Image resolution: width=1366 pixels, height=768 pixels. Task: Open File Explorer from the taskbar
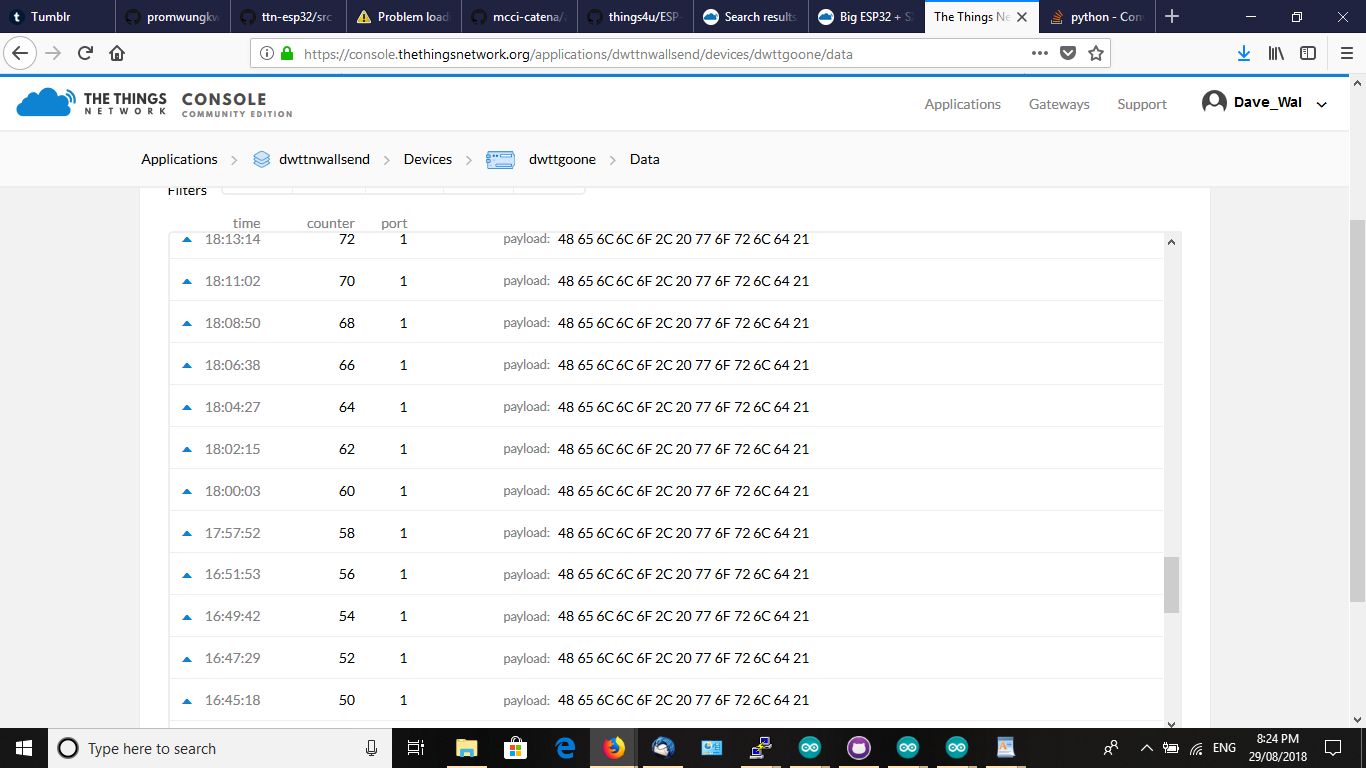click(466, 748)
